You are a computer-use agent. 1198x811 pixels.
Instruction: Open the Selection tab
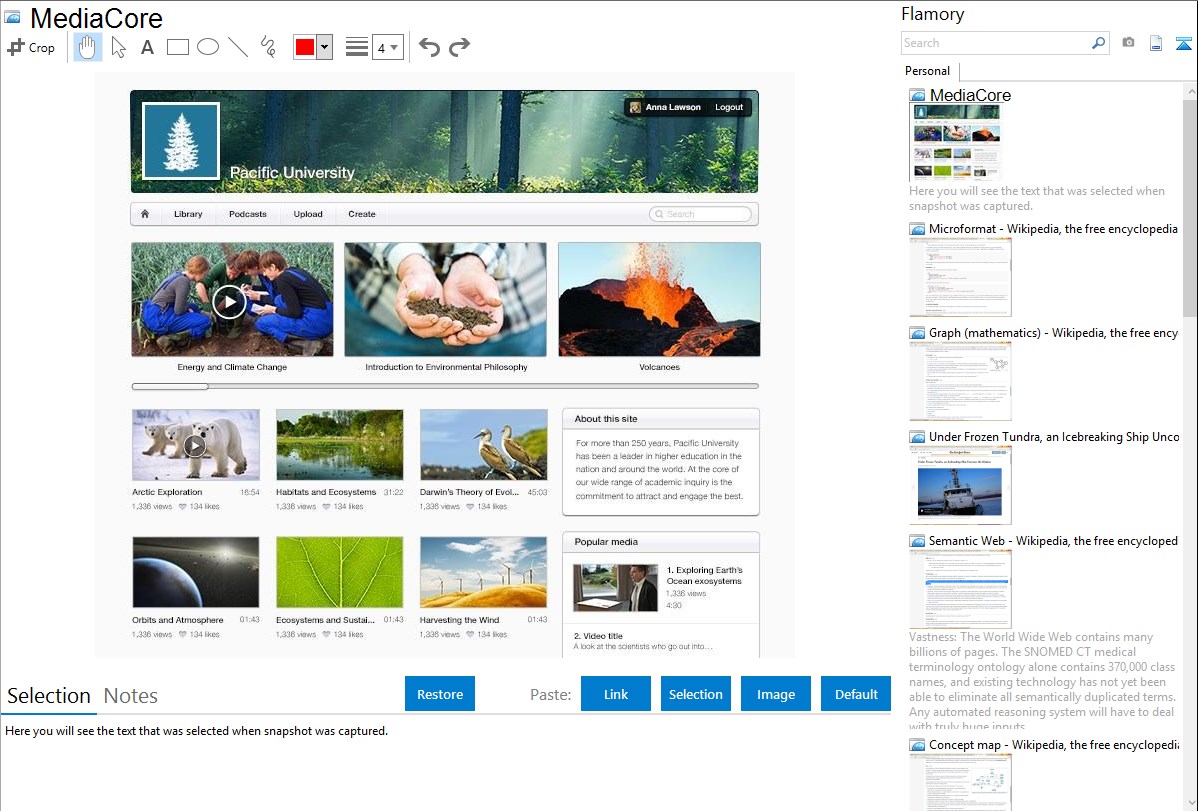[x=49, y=696]
